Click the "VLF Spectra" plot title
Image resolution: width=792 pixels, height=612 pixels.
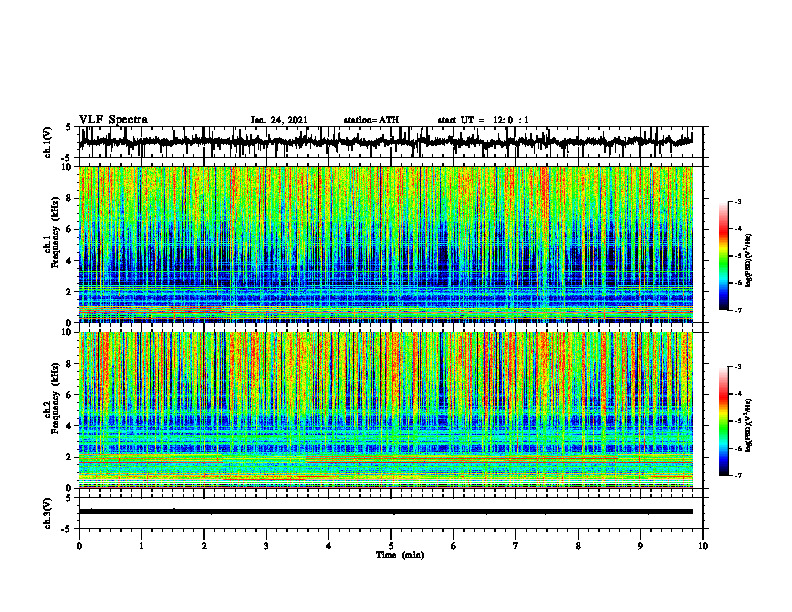click(x=113, y=120)
